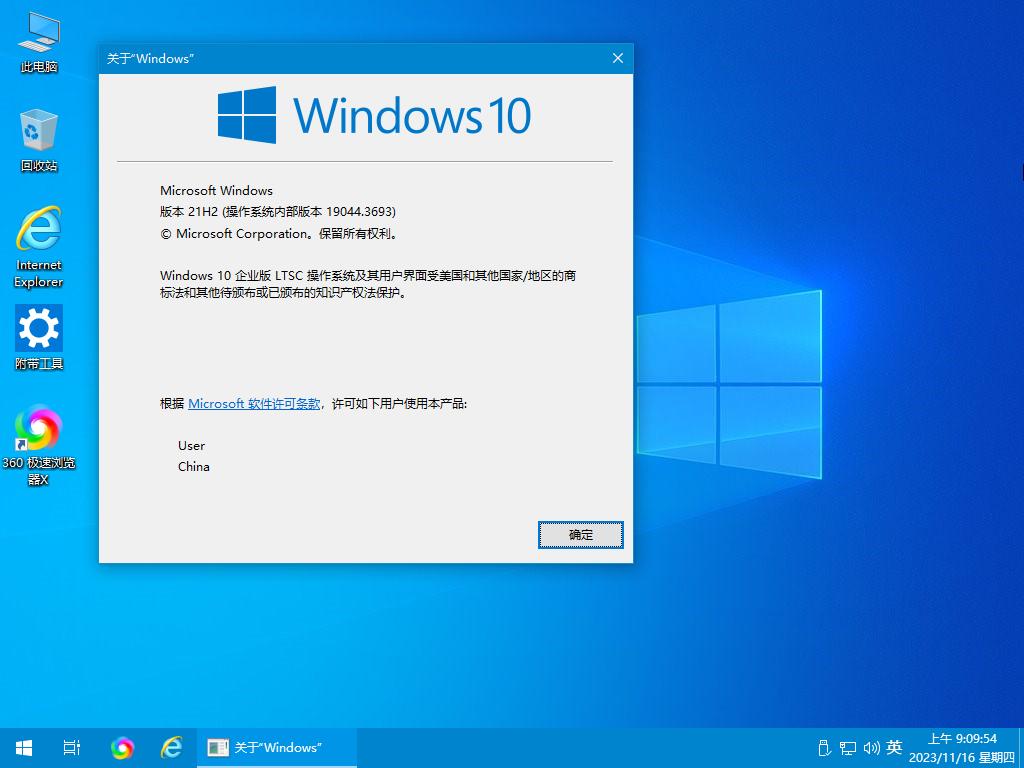The height and width of the screenshot is (768, 1024).
Task: Click the Microsoft Windows heading text
Action: coord(216,191)
